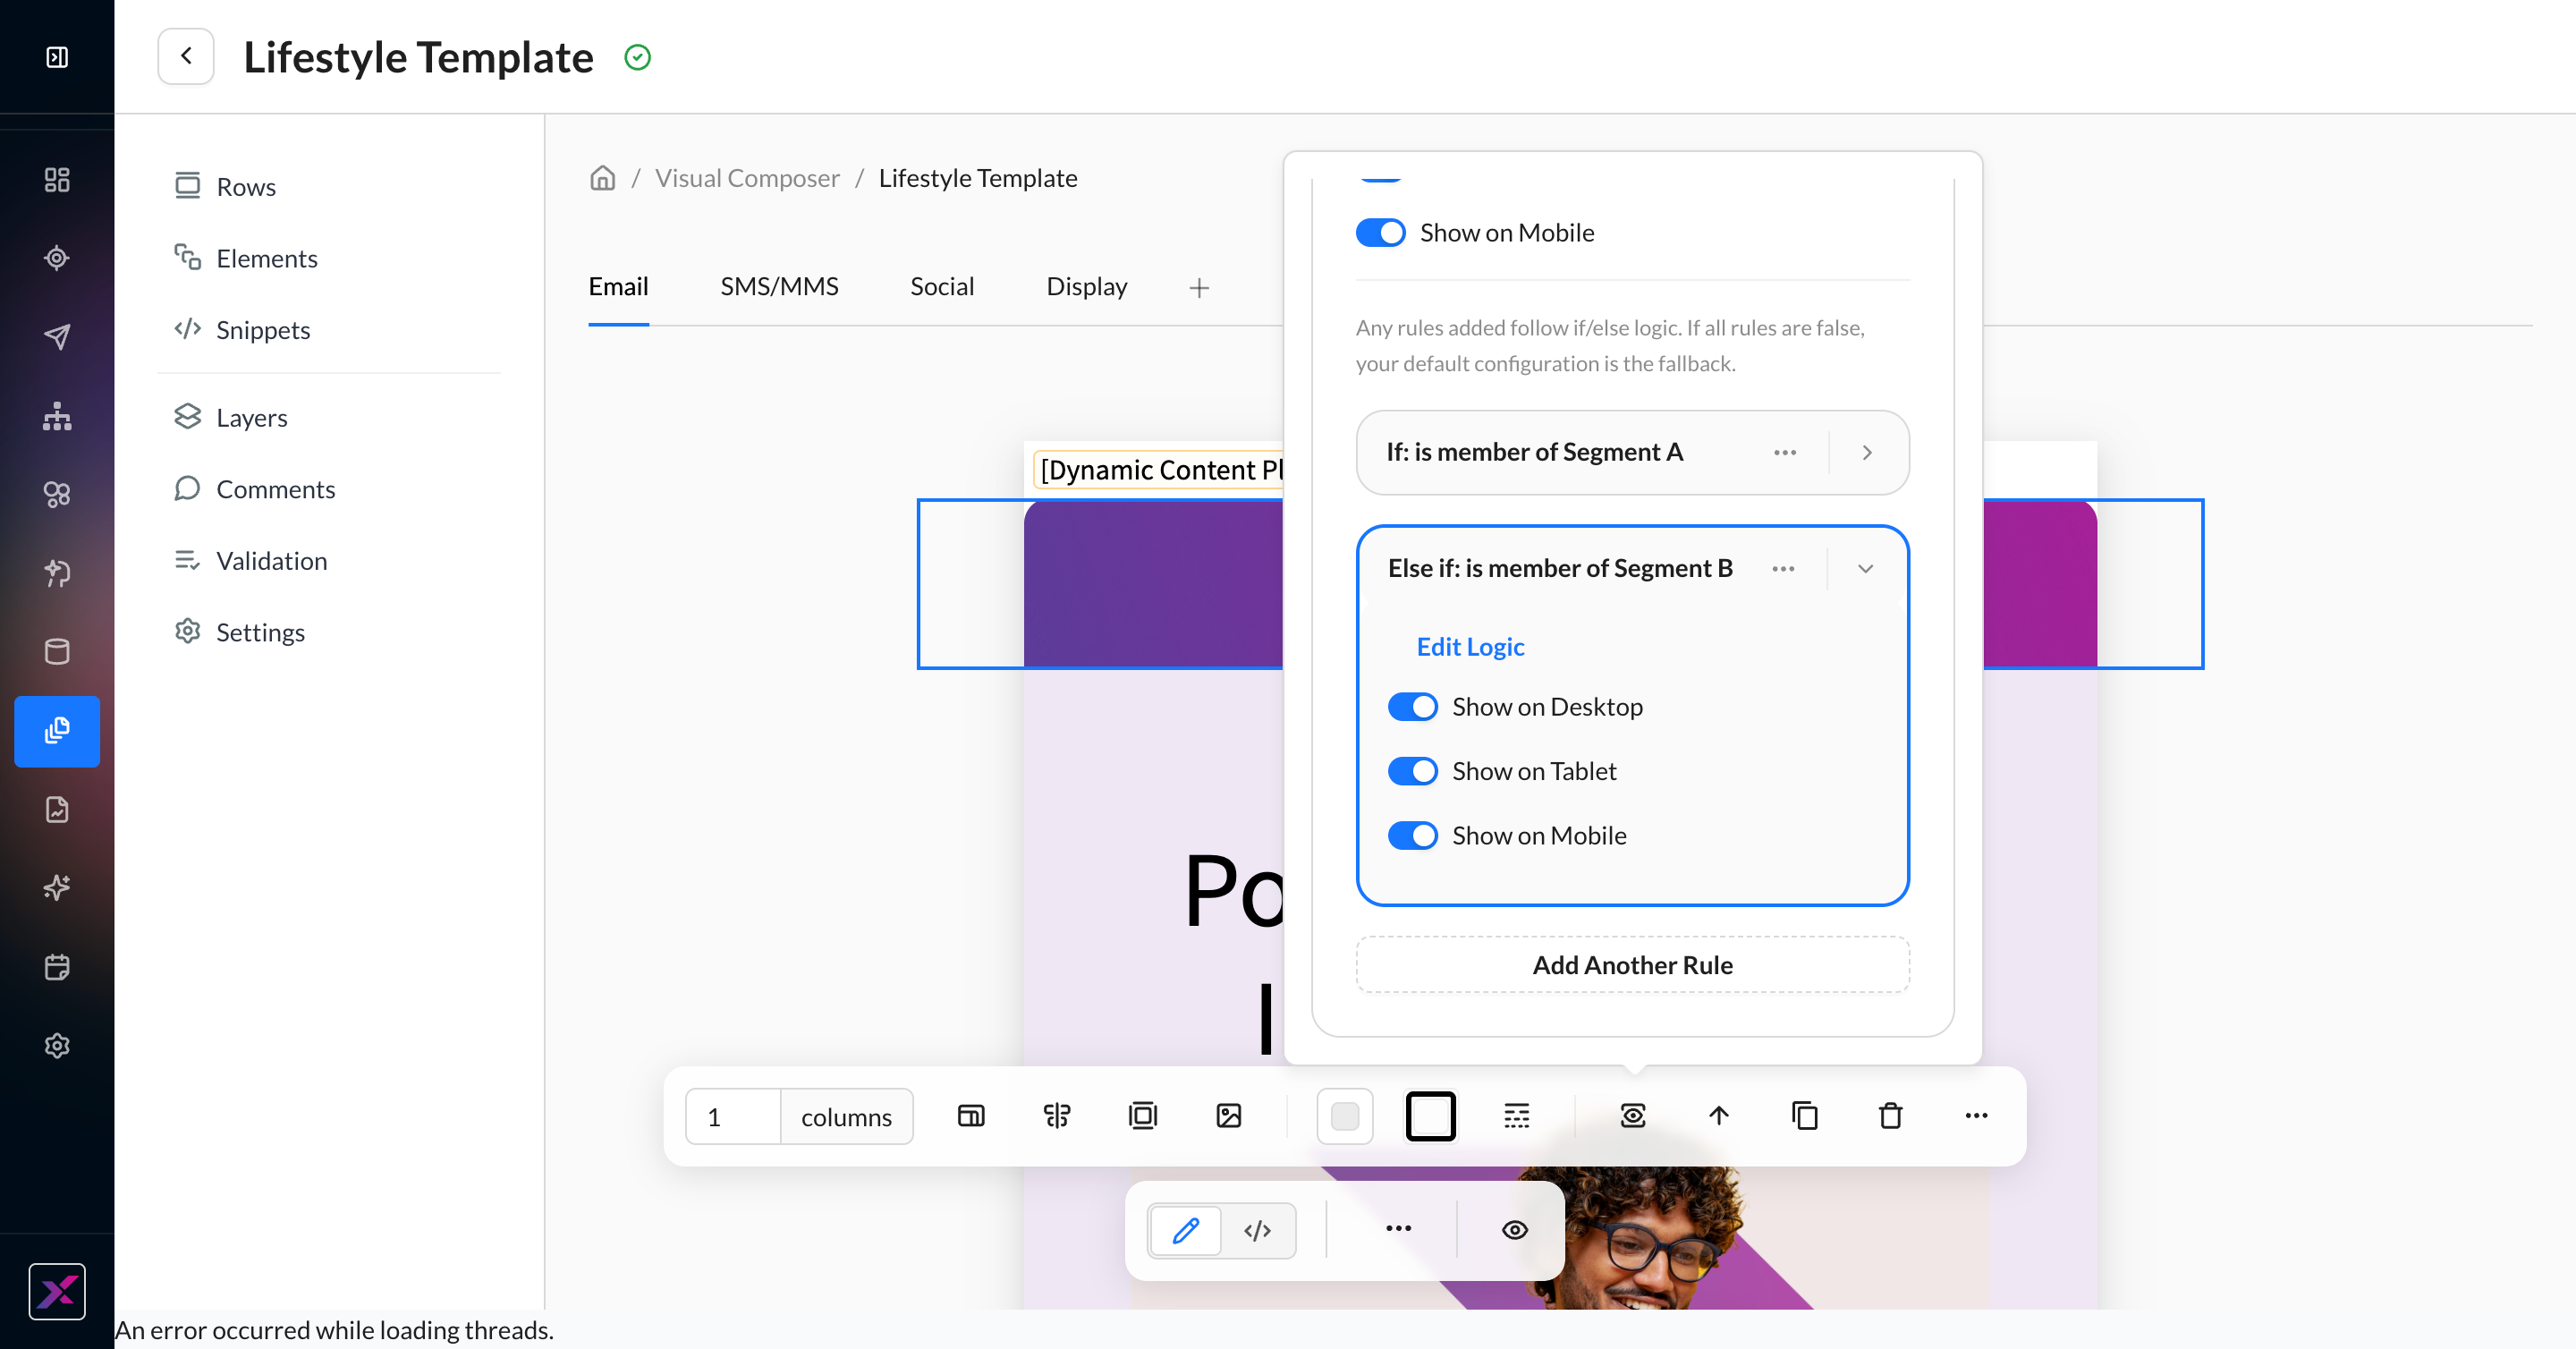Switch to code view in bottom toolbar
Viewport: 2576px width, 1349px height.
point(1258,1230)
